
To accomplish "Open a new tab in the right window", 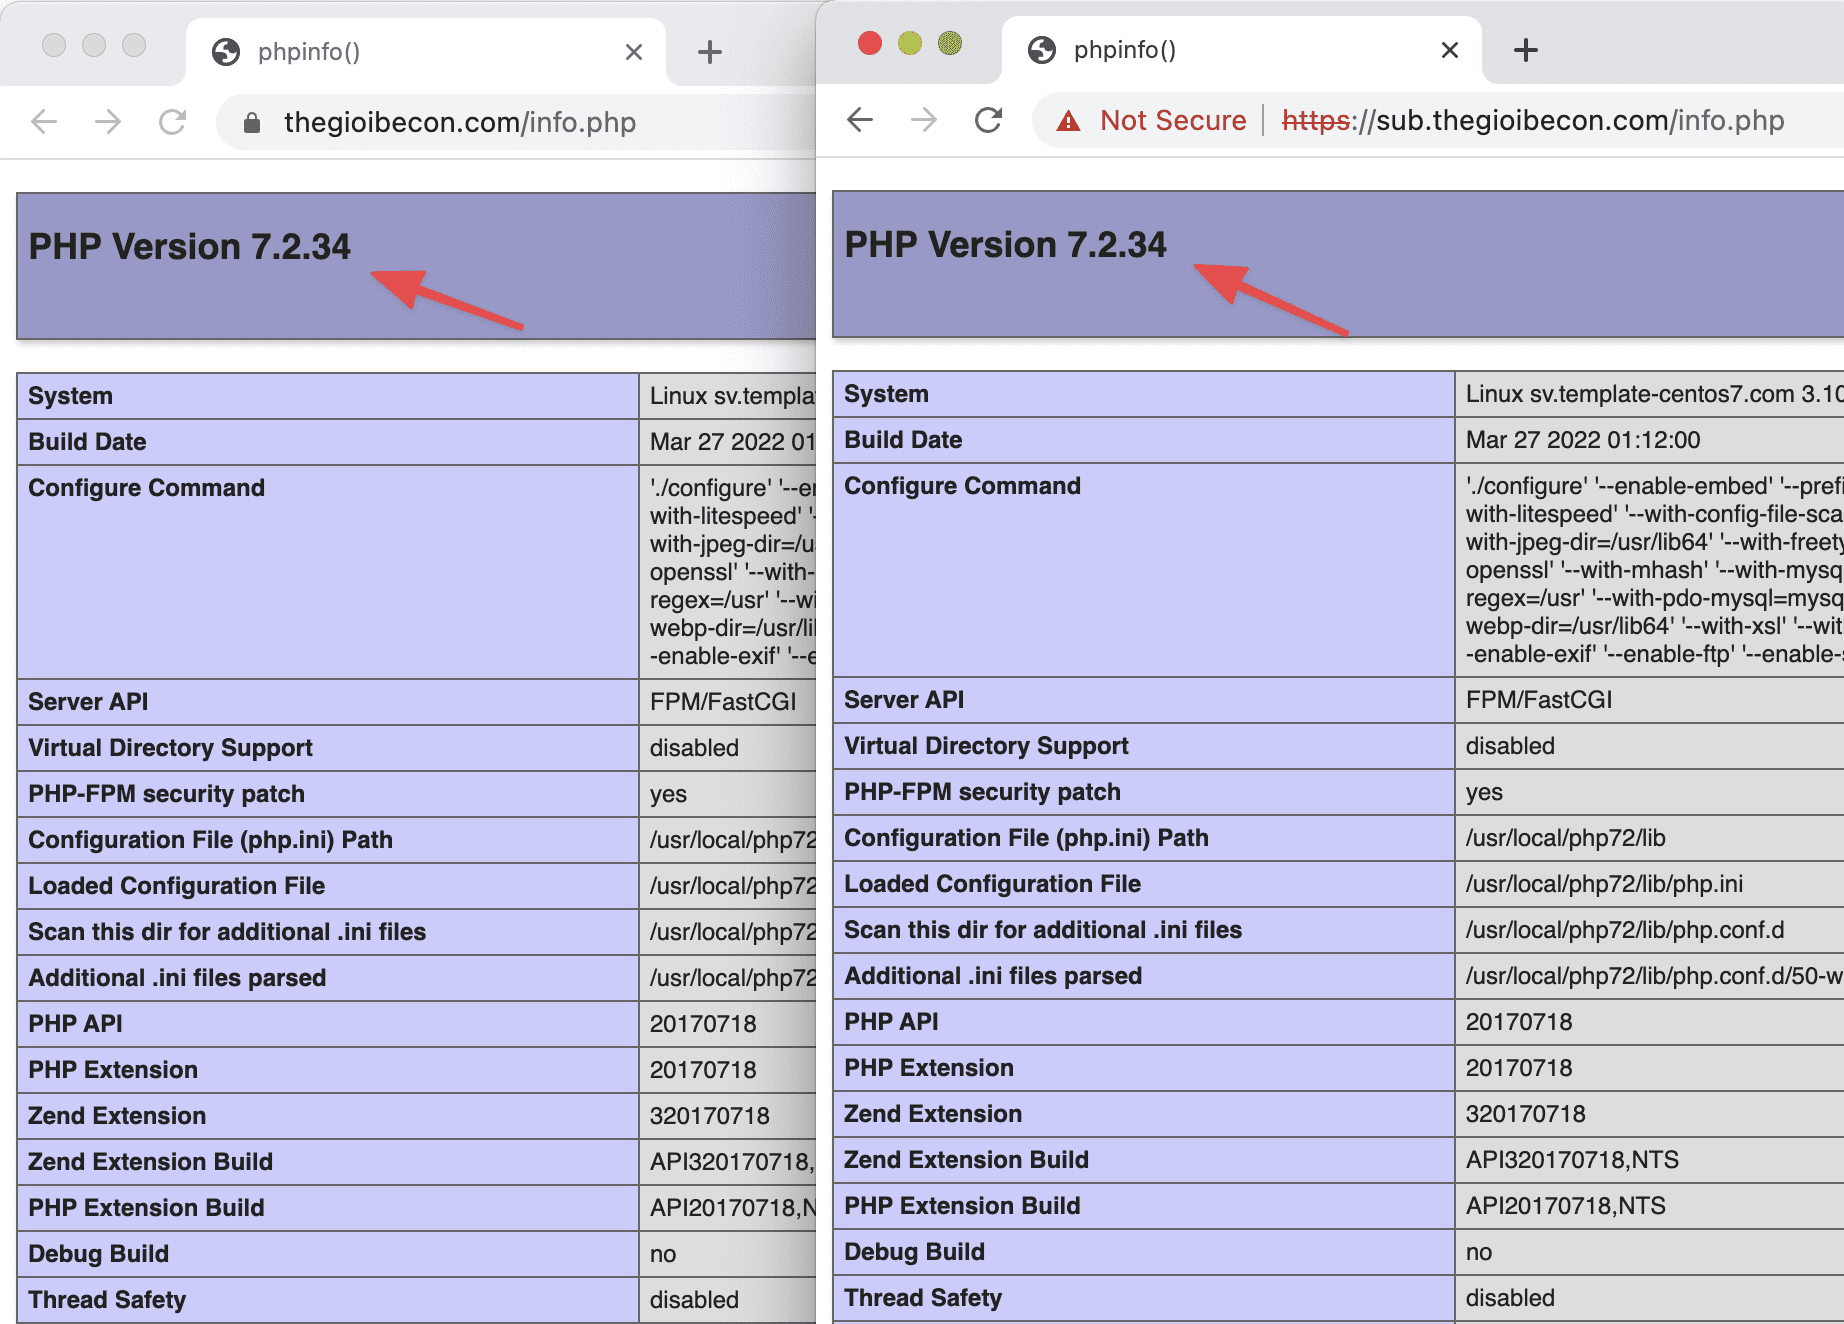I will [x=1525, y=50].
